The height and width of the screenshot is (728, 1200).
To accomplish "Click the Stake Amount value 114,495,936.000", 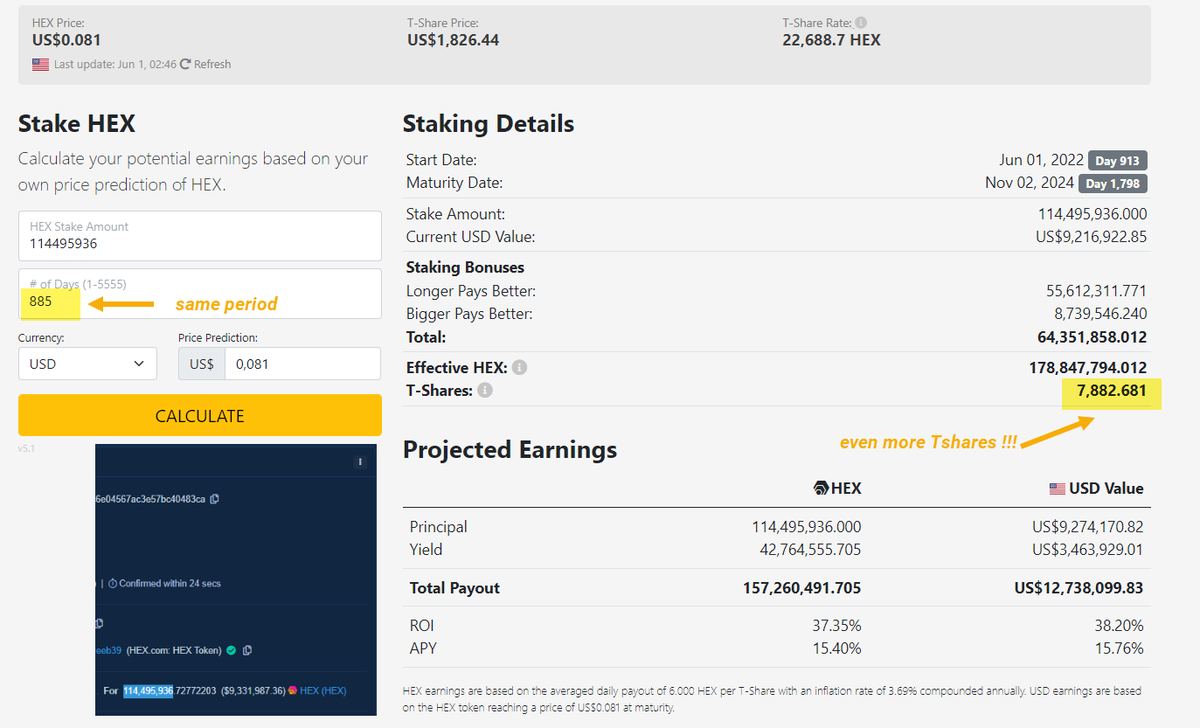I will click(1093, 214).
